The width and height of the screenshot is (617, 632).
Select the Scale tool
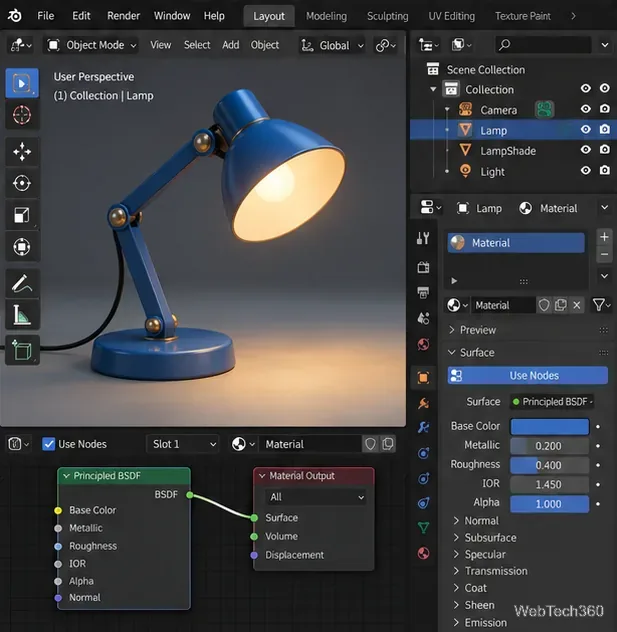pos(22,215)
